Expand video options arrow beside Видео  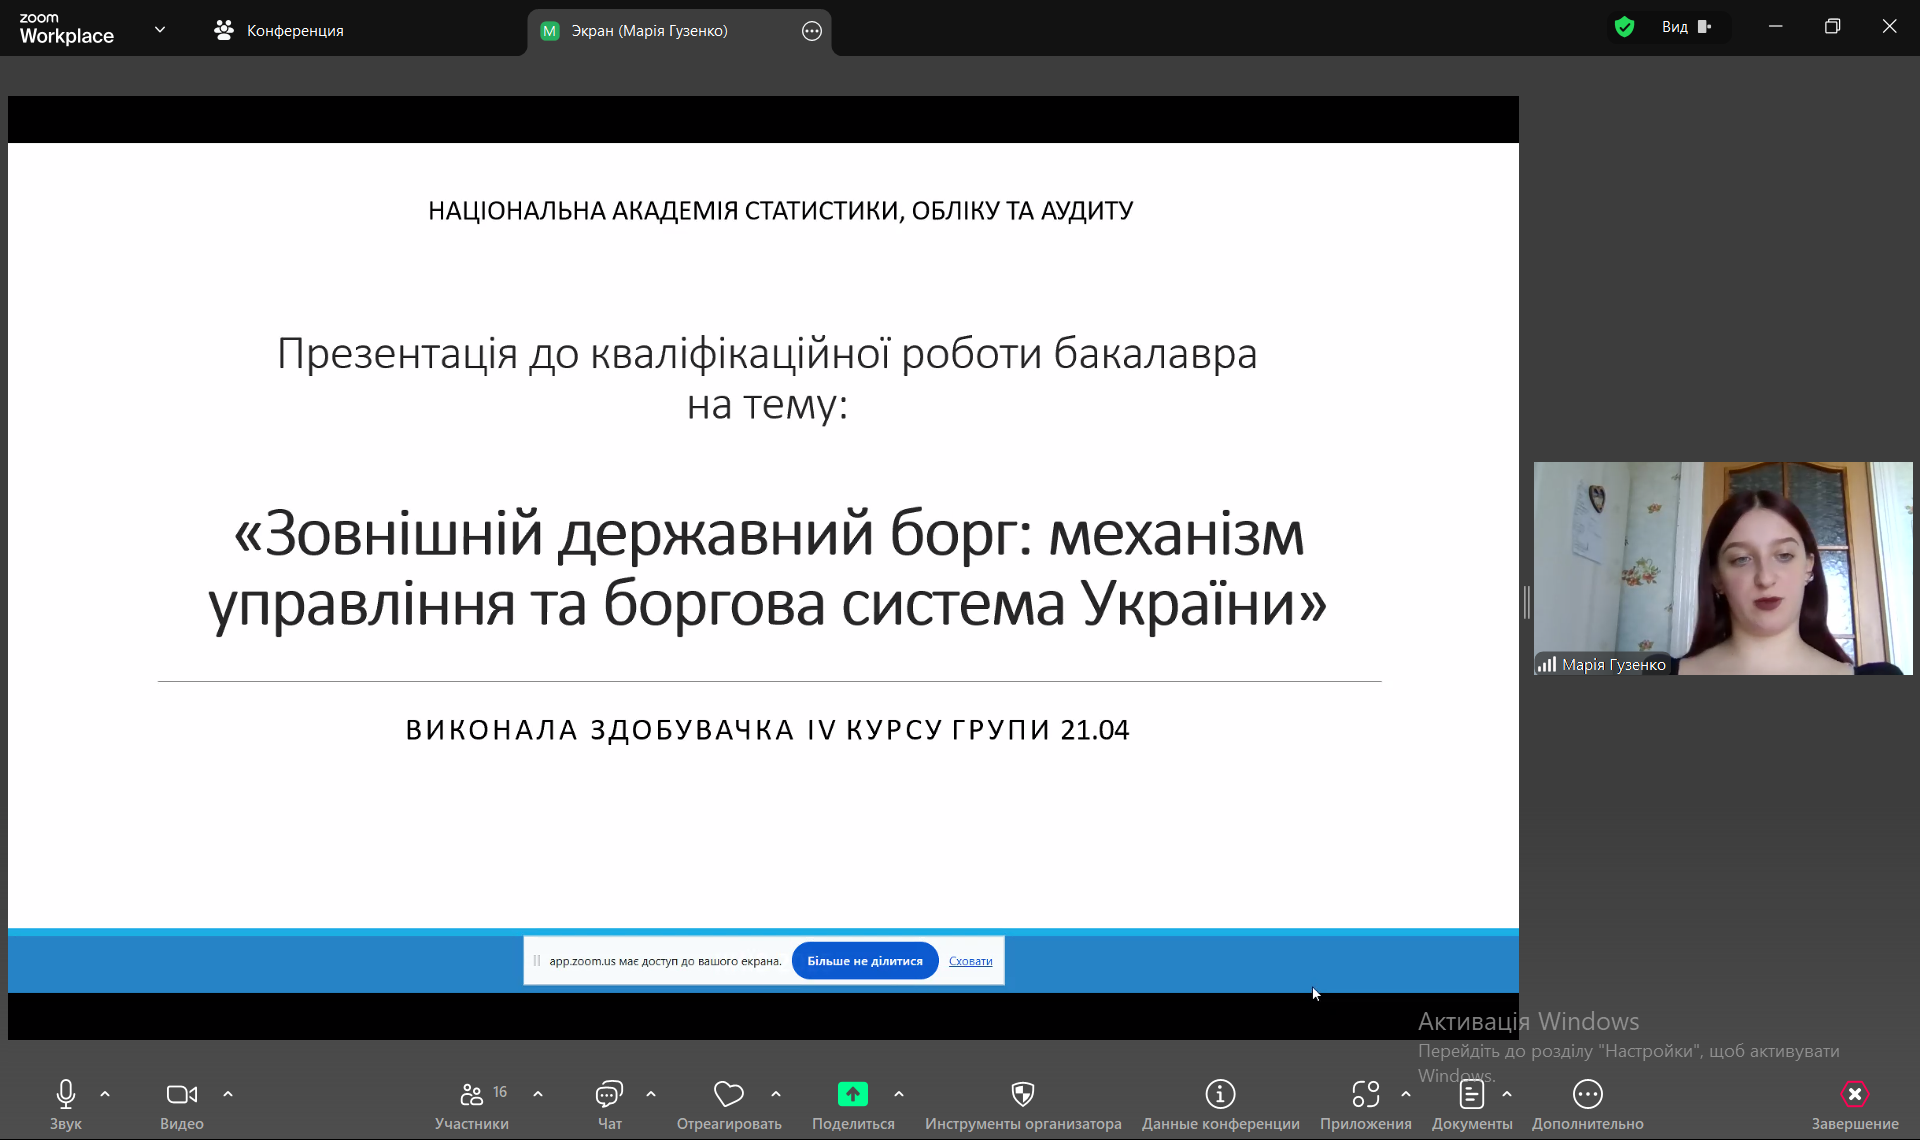pos(228,1094)
